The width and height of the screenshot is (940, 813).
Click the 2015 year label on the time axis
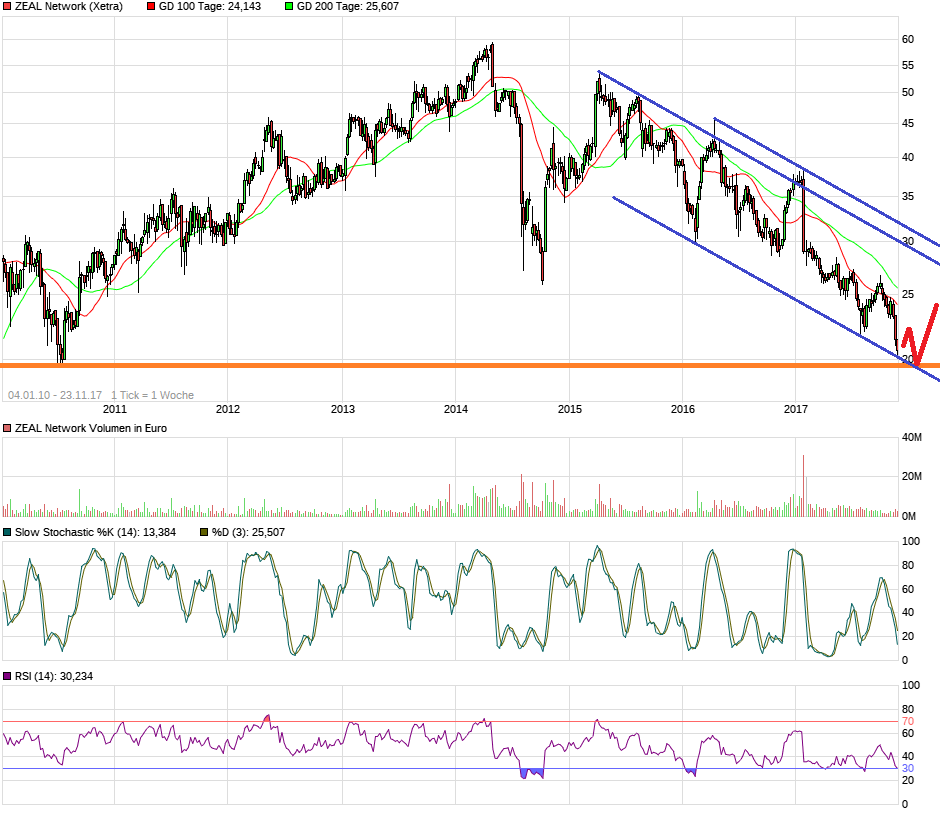(570, 409)
